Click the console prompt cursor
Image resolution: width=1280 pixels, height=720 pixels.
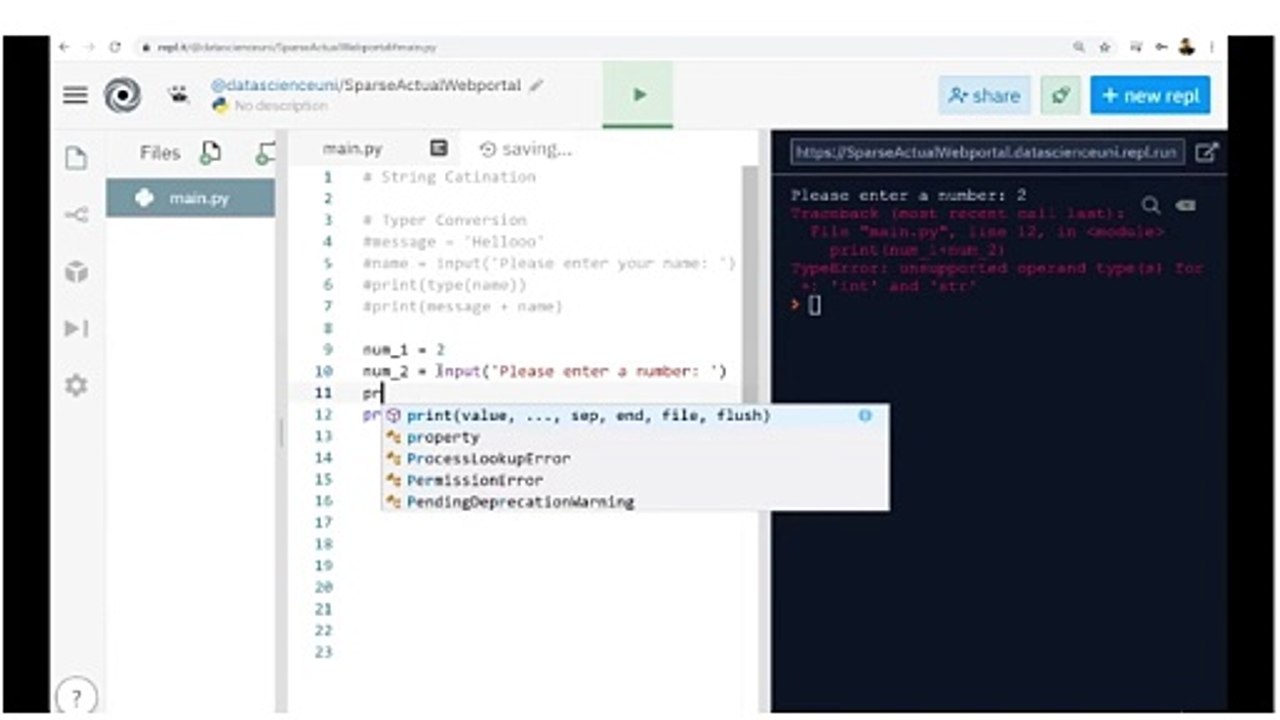[814, 306]
